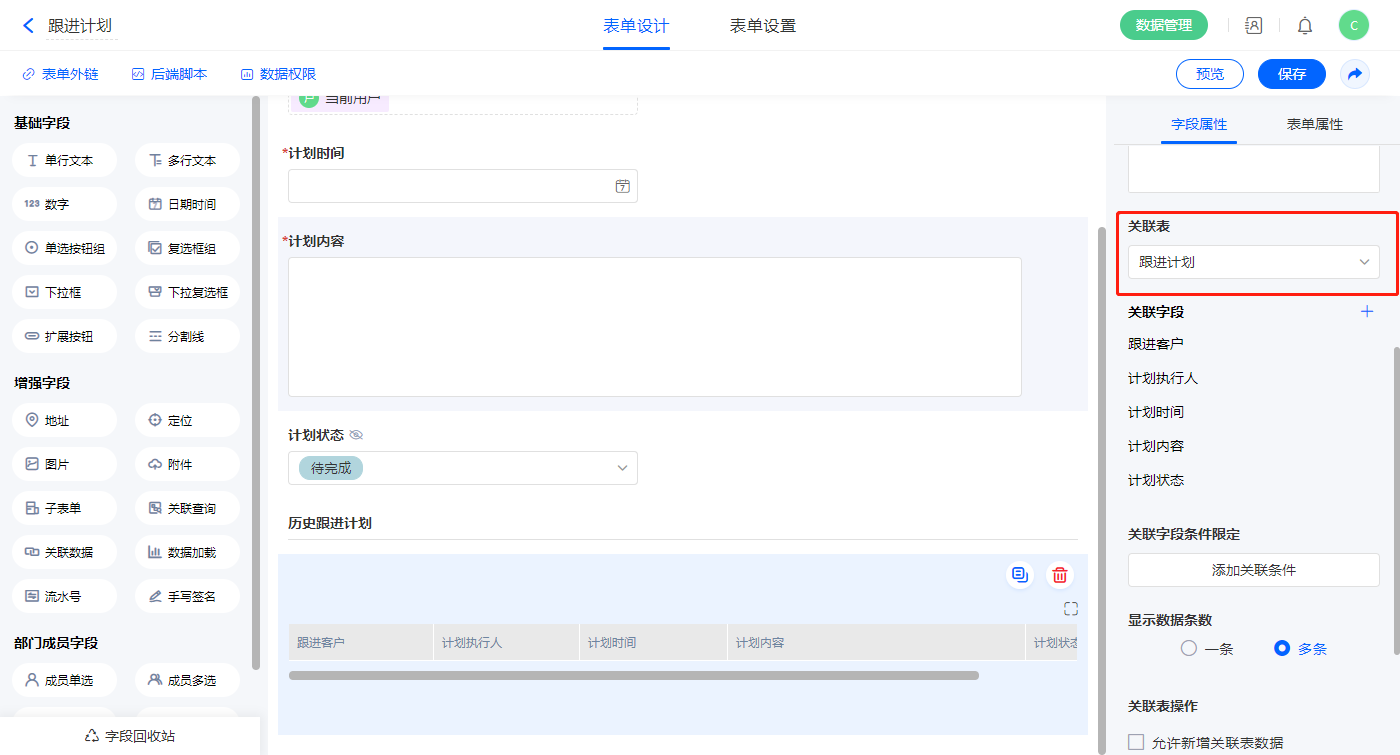Delete the 历史跟进计划 field with trash icon
The height and width of the screenshot is (755, 1400).
(x=1060, y=575)
